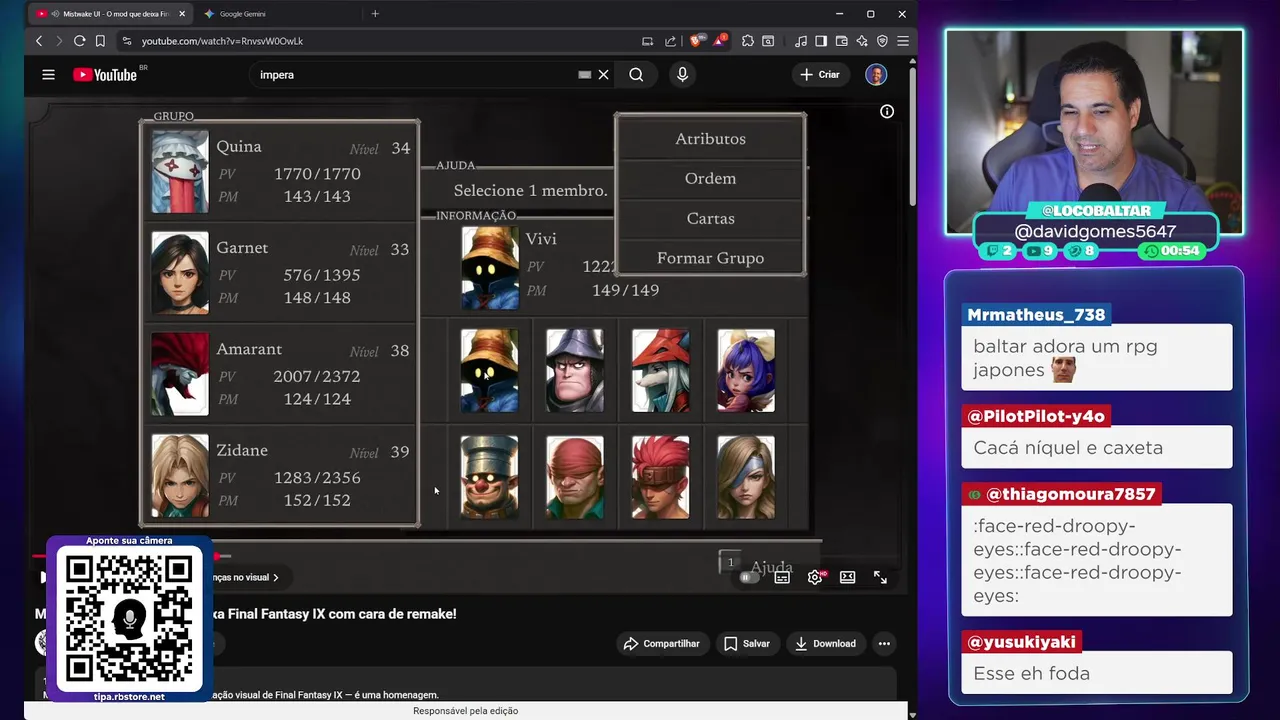The height and width of the screenshot is (720, 1280).
Task: Select Ordem in the game menu
Action: [710, 178]
